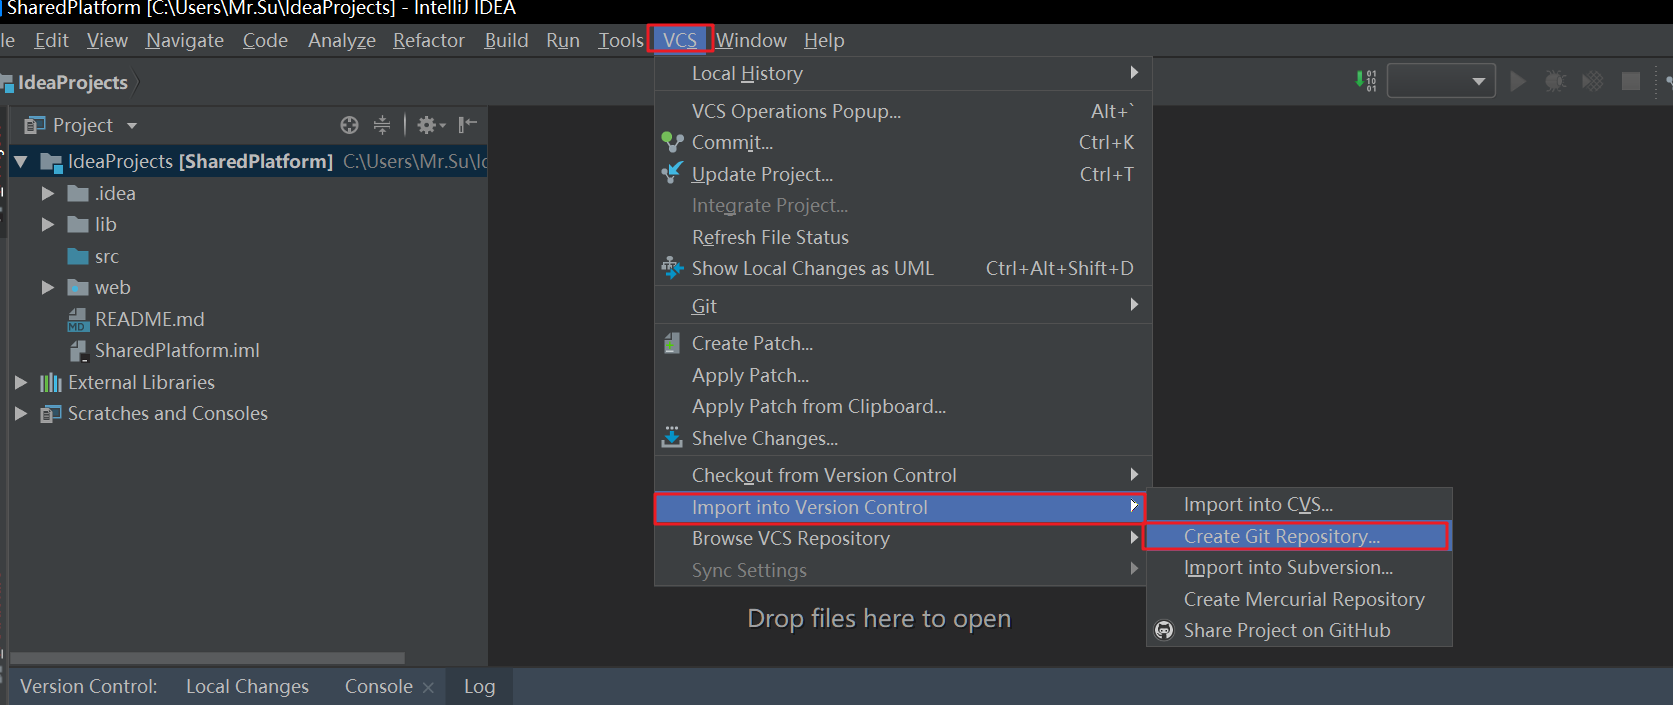This screenshot has height=705, width=1673.
Task: Select Refresh File Status
Action: [903, 237]
